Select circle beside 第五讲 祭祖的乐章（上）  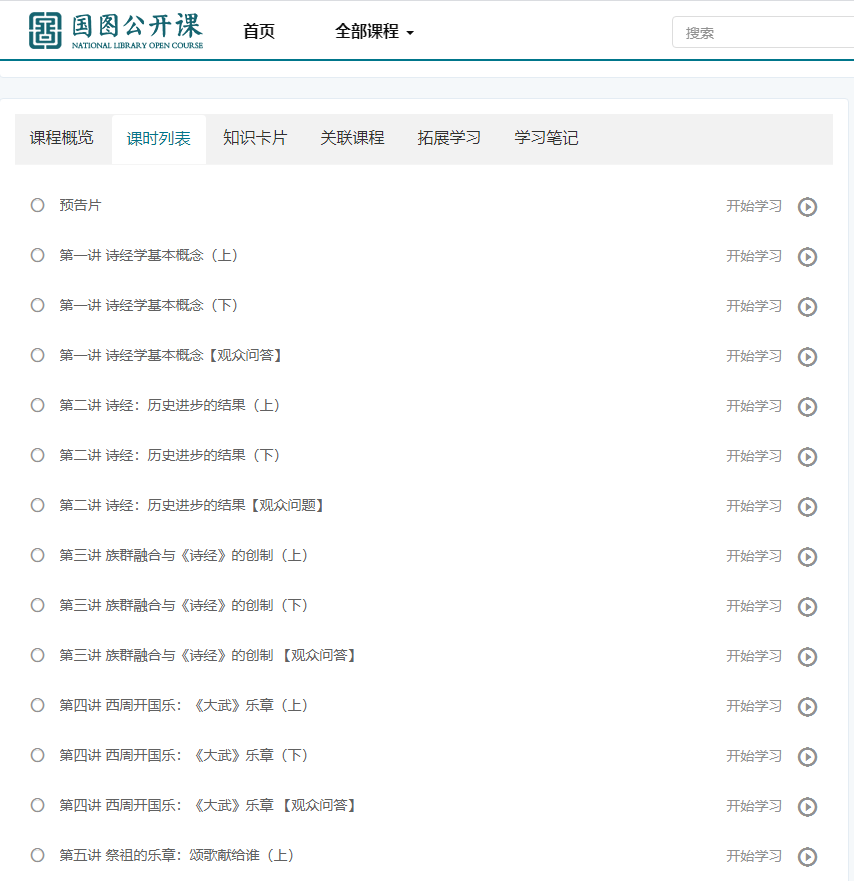[x=38, y=855]
